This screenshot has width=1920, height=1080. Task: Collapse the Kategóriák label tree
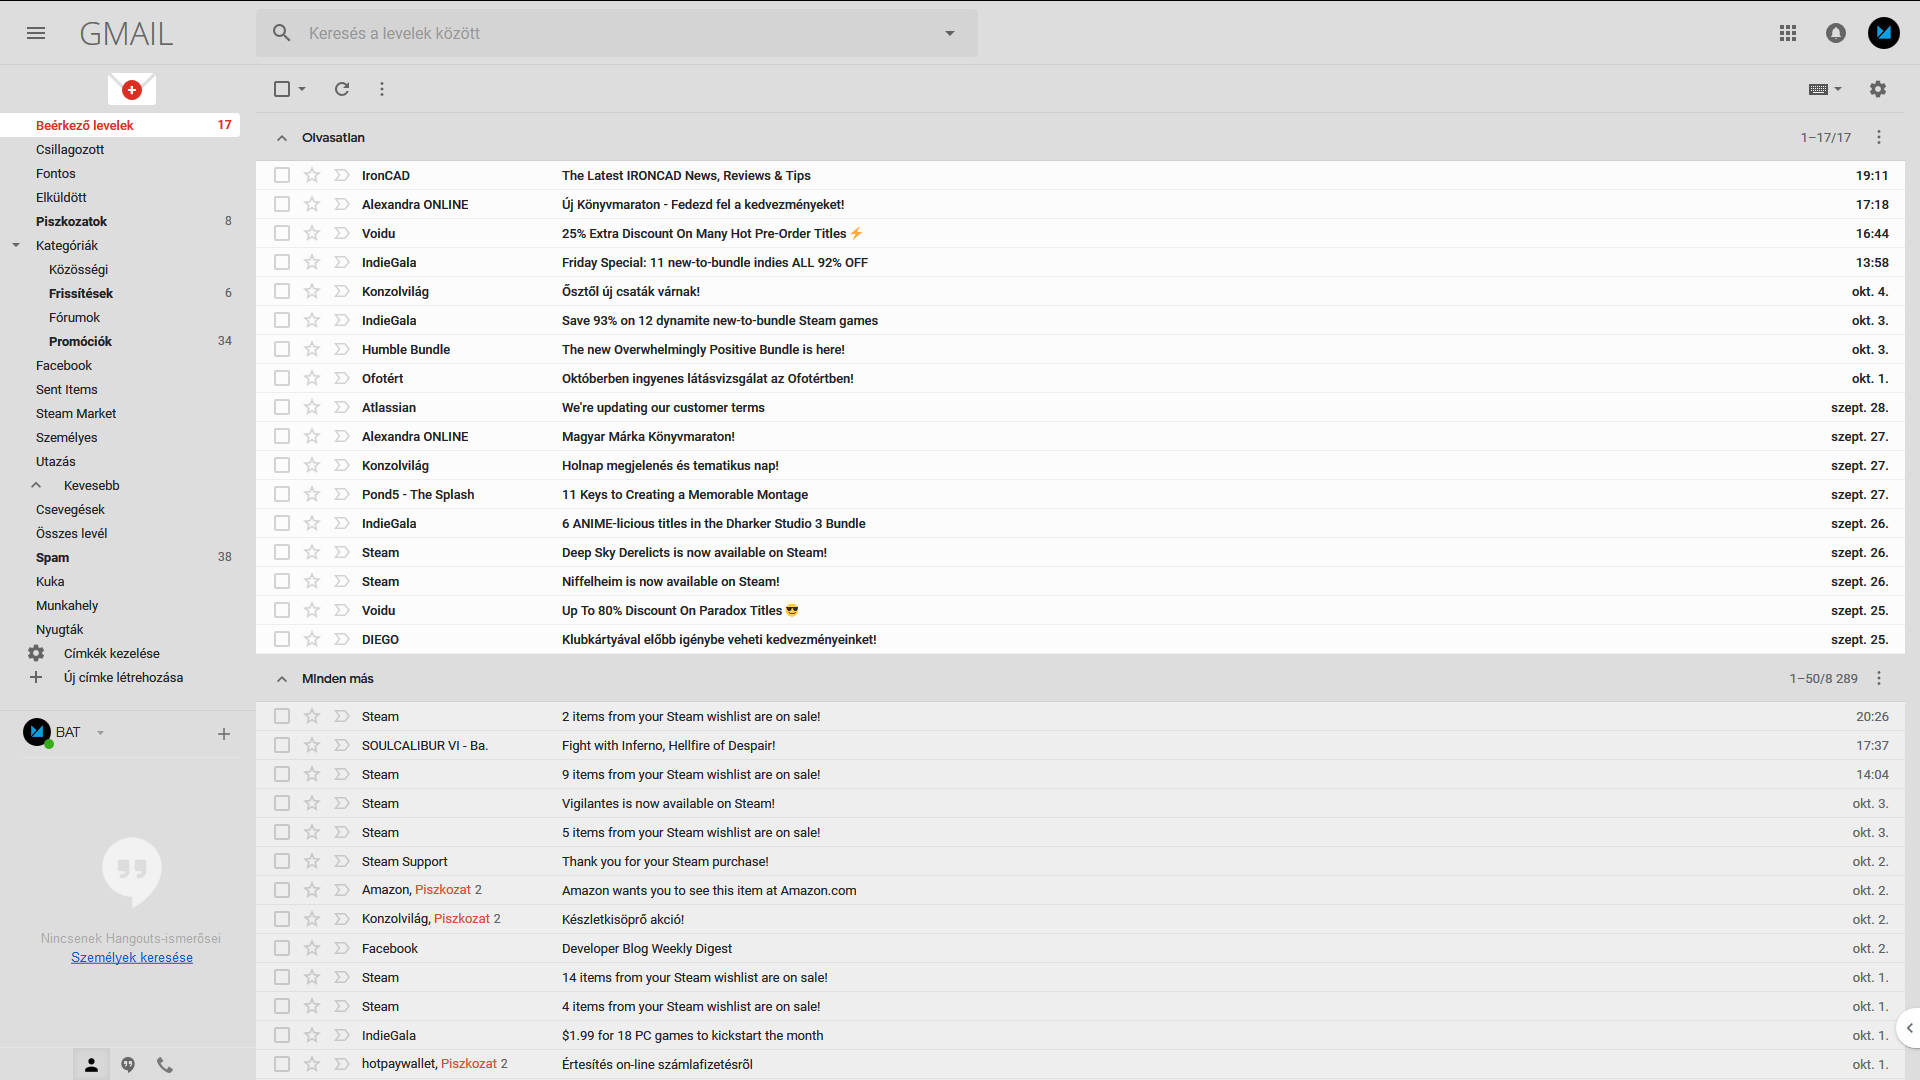[16, 245]
